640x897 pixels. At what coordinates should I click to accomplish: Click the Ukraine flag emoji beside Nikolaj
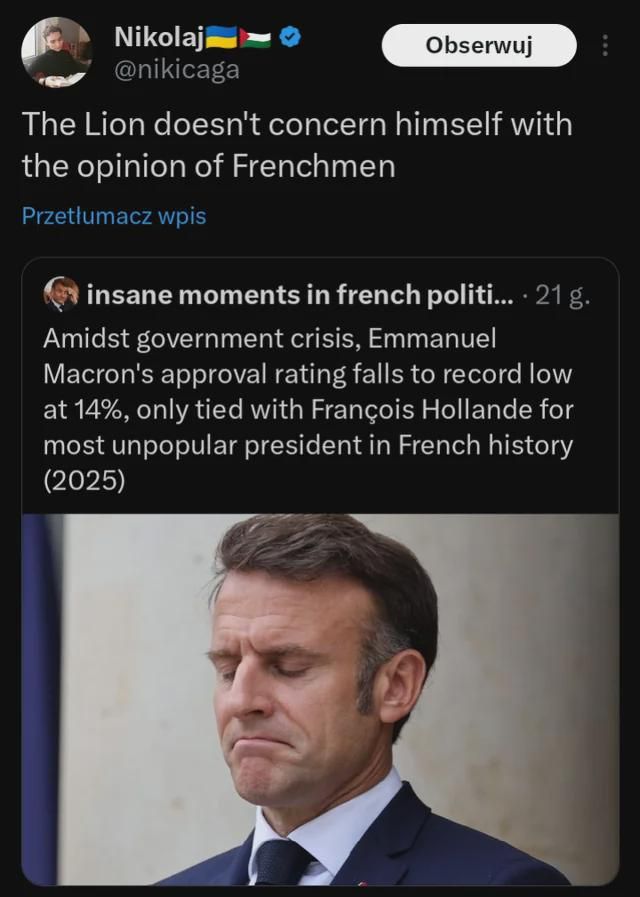click(x=222, y=38)
